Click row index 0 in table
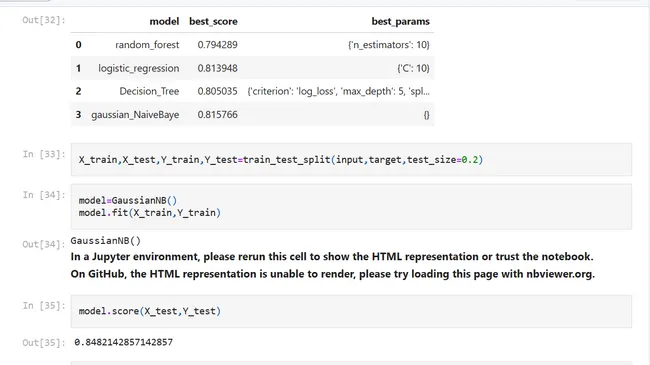 pyautogui.click(x=78, y=45)
